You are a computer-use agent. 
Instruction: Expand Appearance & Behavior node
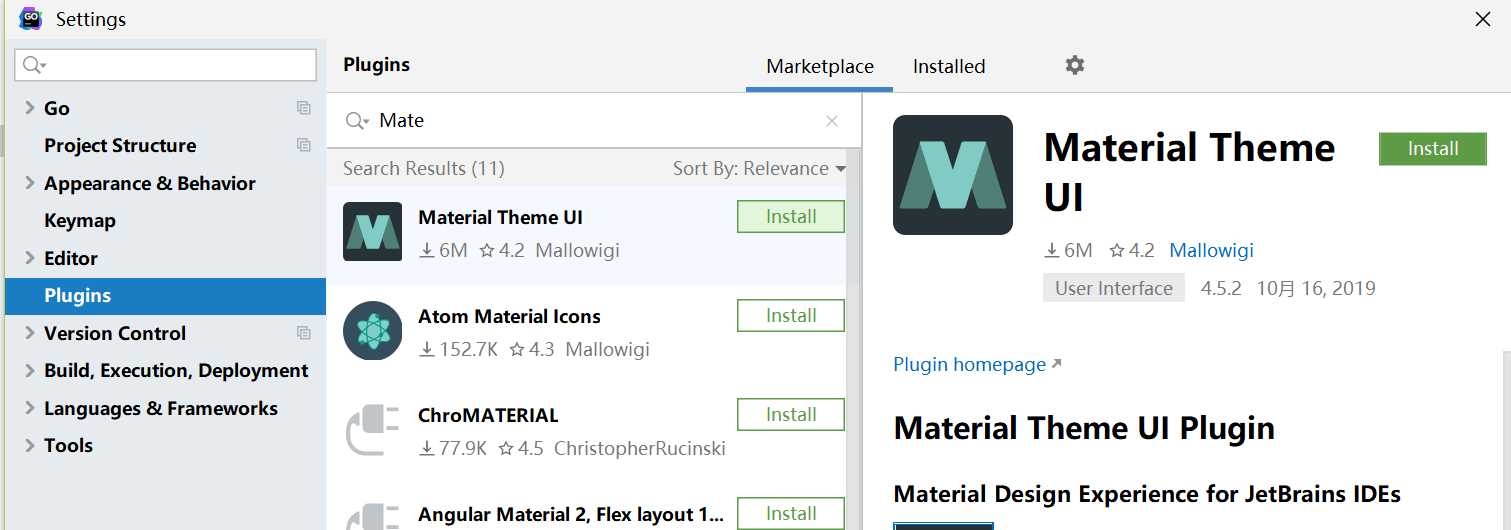click(x=30, y=183)
